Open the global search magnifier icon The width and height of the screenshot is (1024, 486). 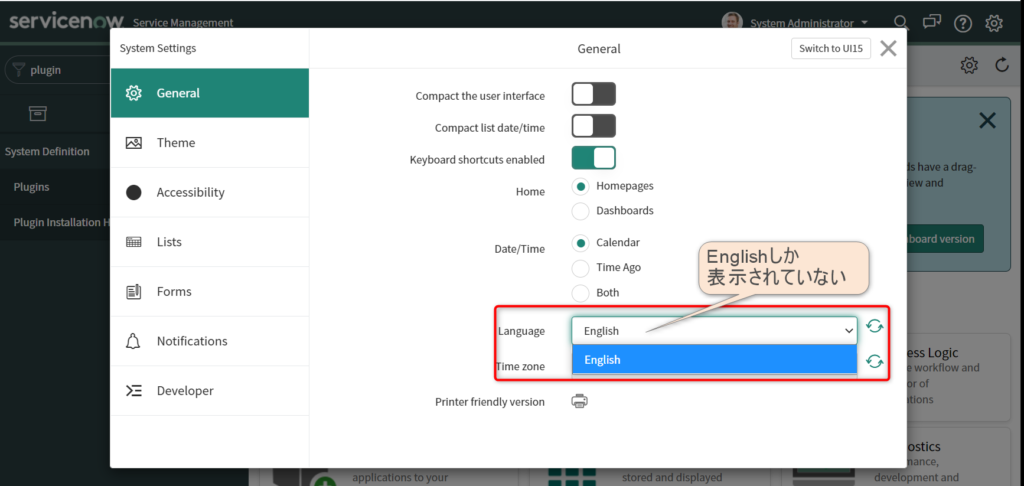(x=901, y=23)
